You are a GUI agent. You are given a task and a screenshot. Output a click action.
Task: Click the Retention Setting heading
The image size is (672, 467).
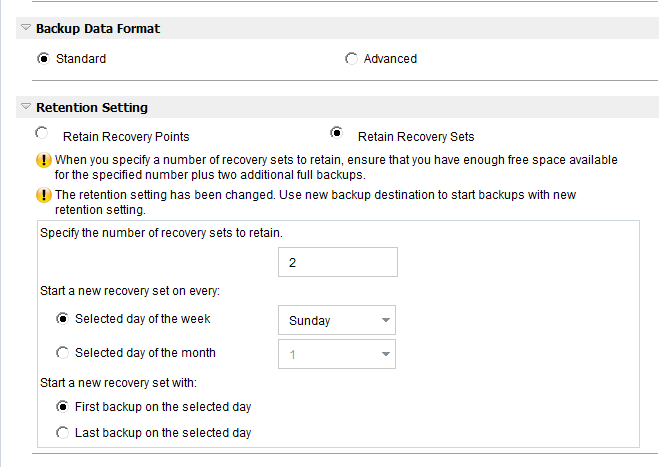coord(92,107)
